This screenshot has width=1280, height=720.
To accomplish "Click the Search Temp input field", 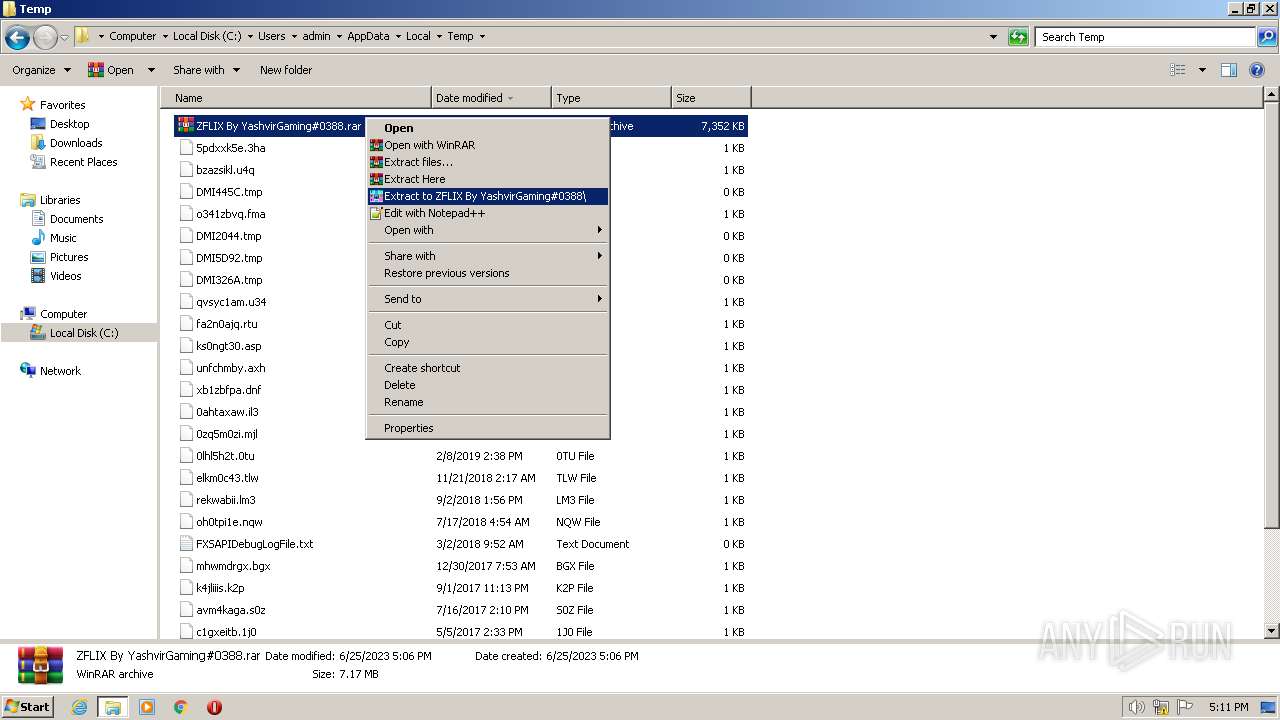I will [x=1146, y=37].
